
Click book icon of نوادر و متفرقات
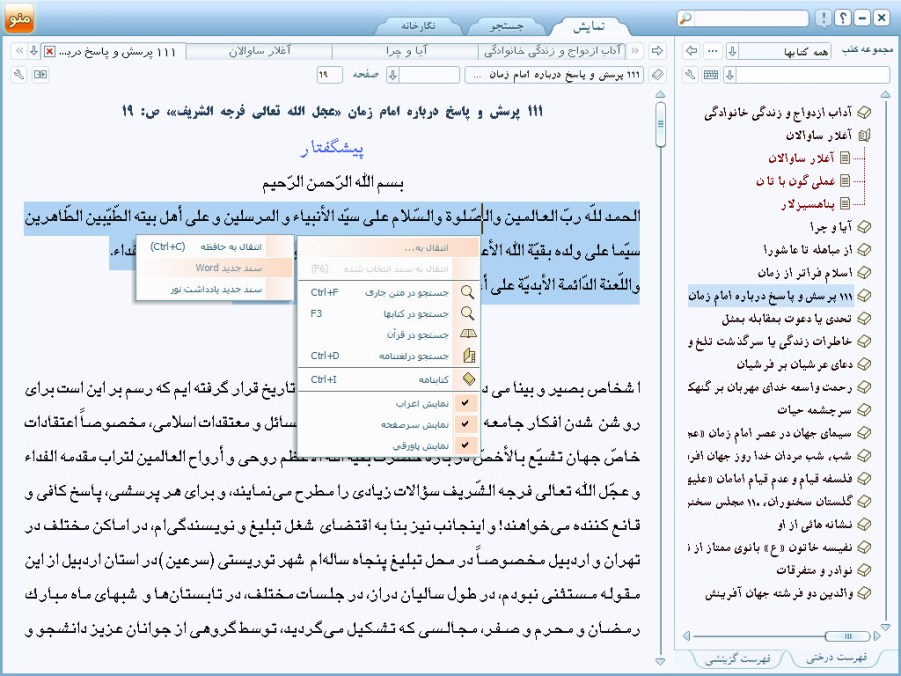(863, 570)
